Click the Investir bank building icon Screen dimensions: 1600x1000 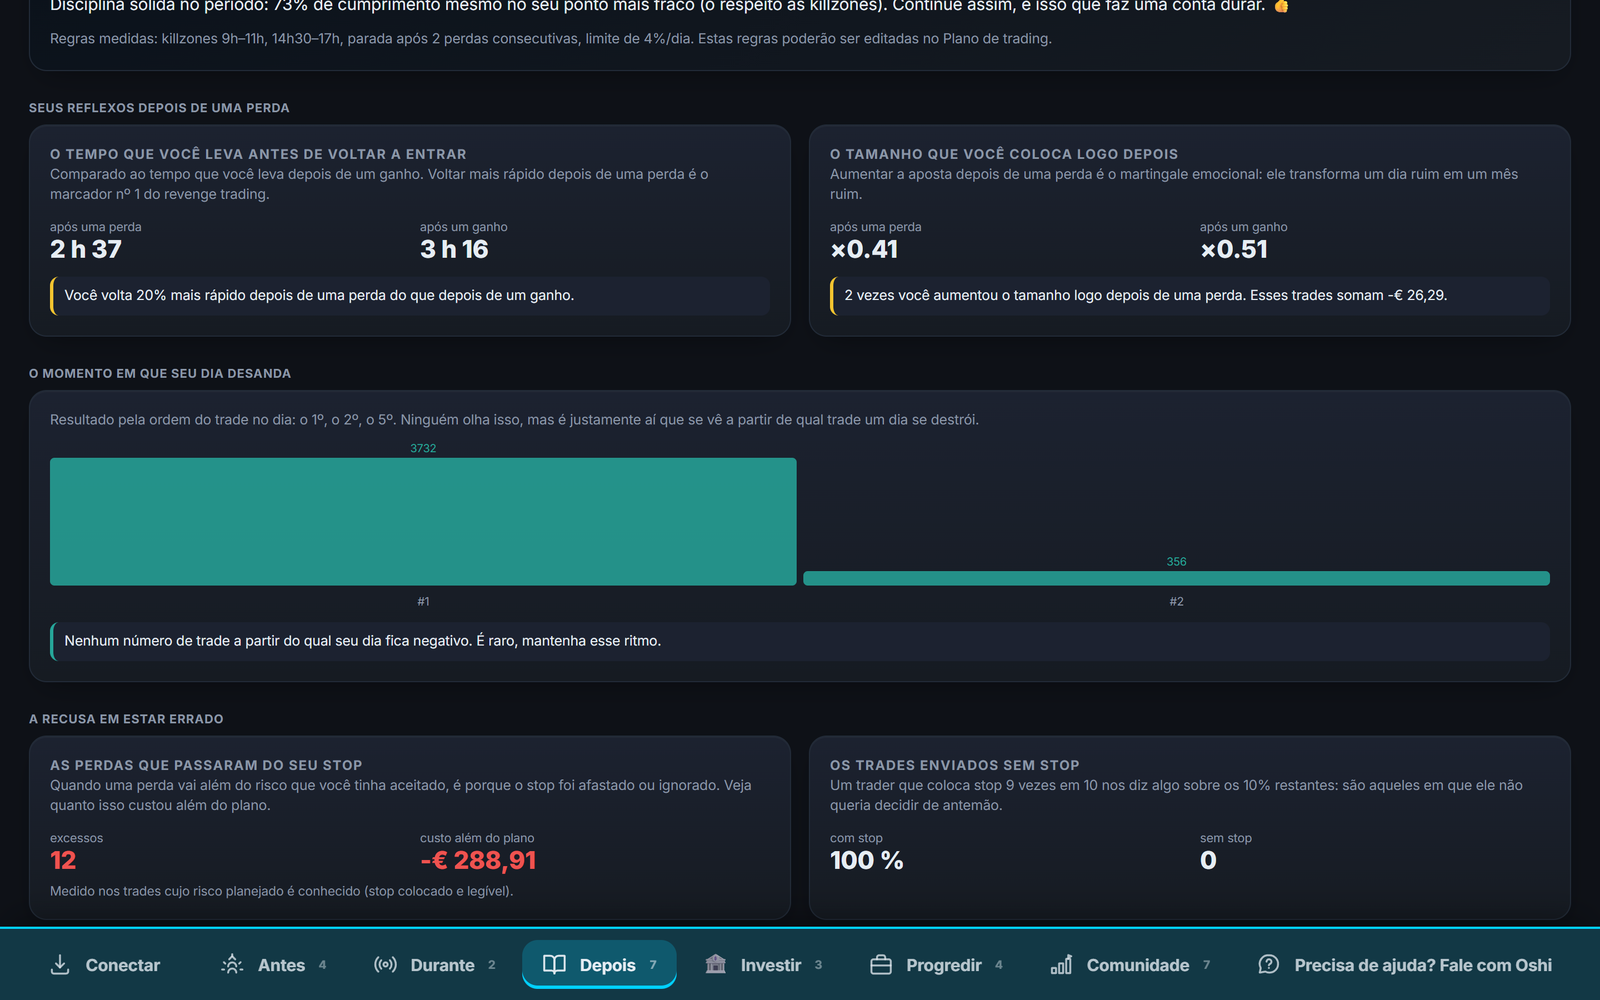[715, 965]
